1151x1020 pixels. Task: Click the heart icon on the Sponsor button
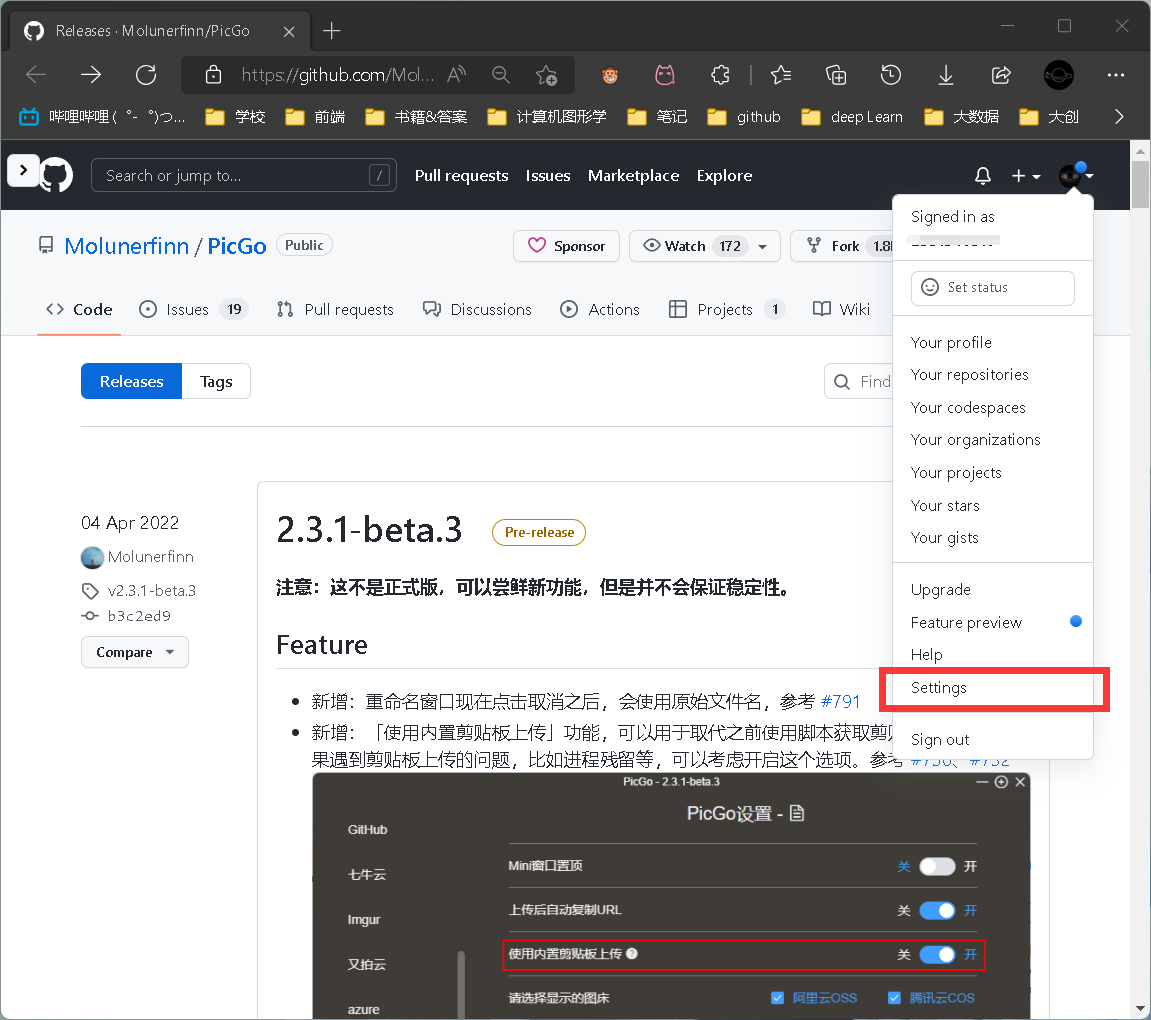click(x=538, y=245)
